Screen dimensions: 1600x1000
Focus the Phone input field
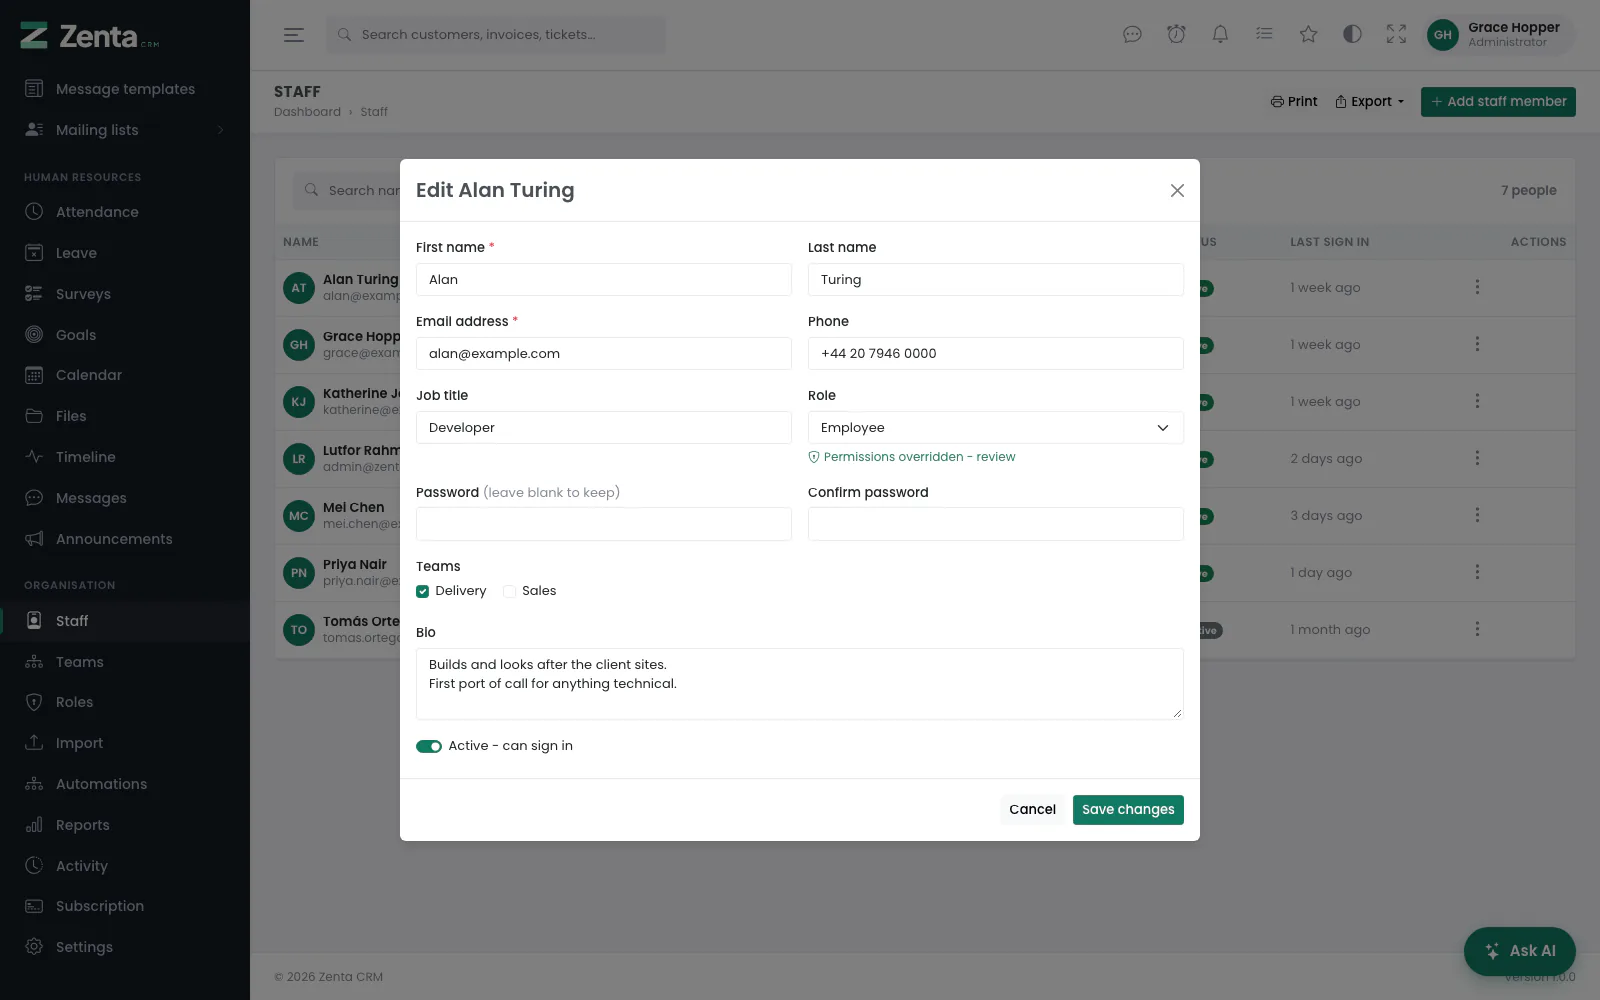[996, 353]
